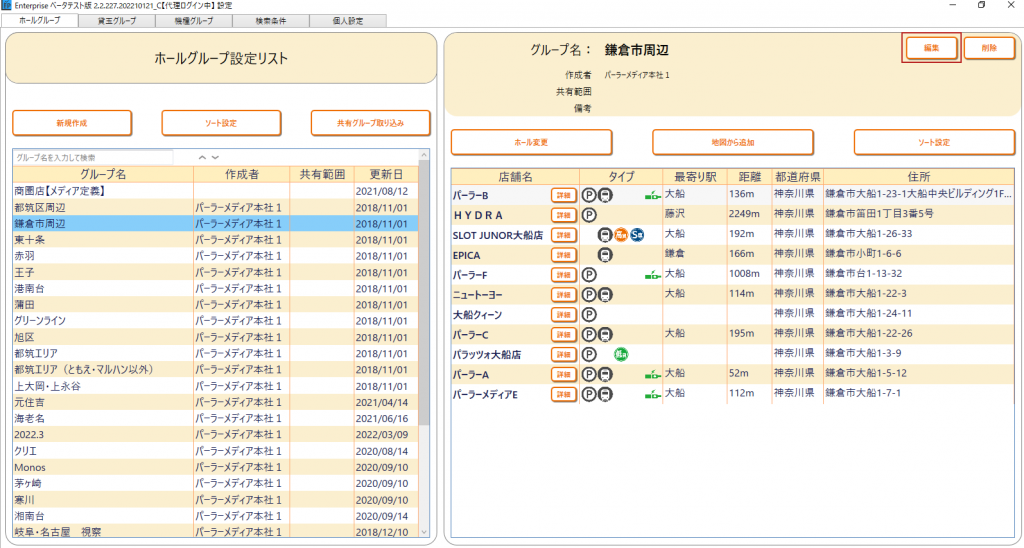Click the group list scrollbar up arrow
This screenshot has width=1024, height=548.
(x=424, y=155)
